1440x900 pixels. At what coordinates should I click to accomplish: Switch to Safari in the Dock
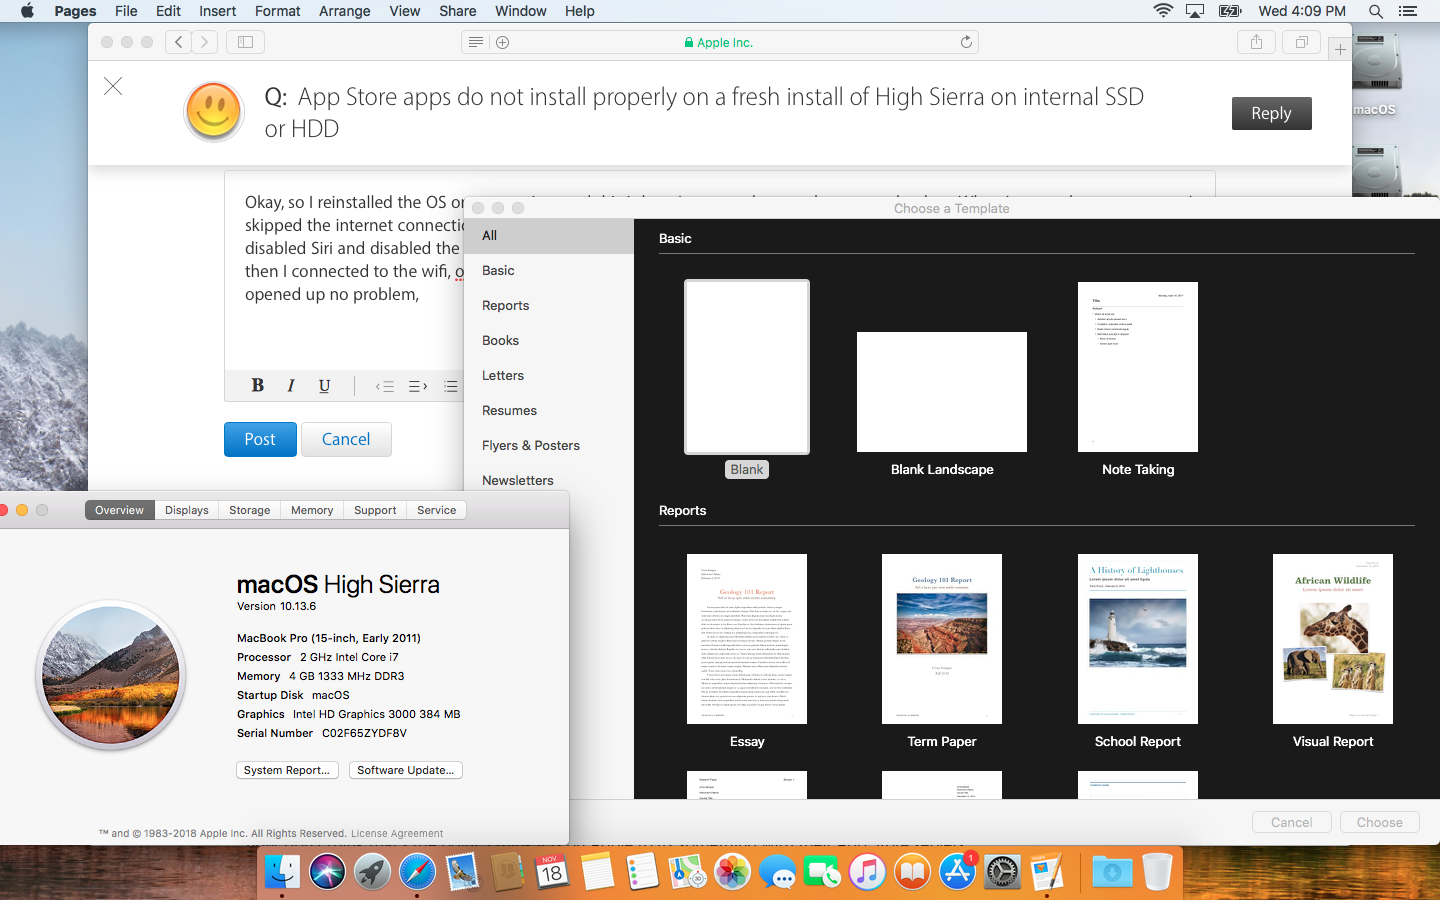(417, 872)
